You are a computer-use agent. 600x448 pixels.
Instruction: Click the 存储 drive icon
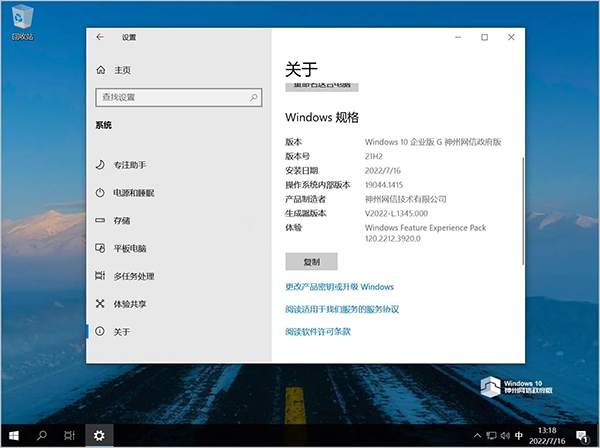click(x=100, y=220)
